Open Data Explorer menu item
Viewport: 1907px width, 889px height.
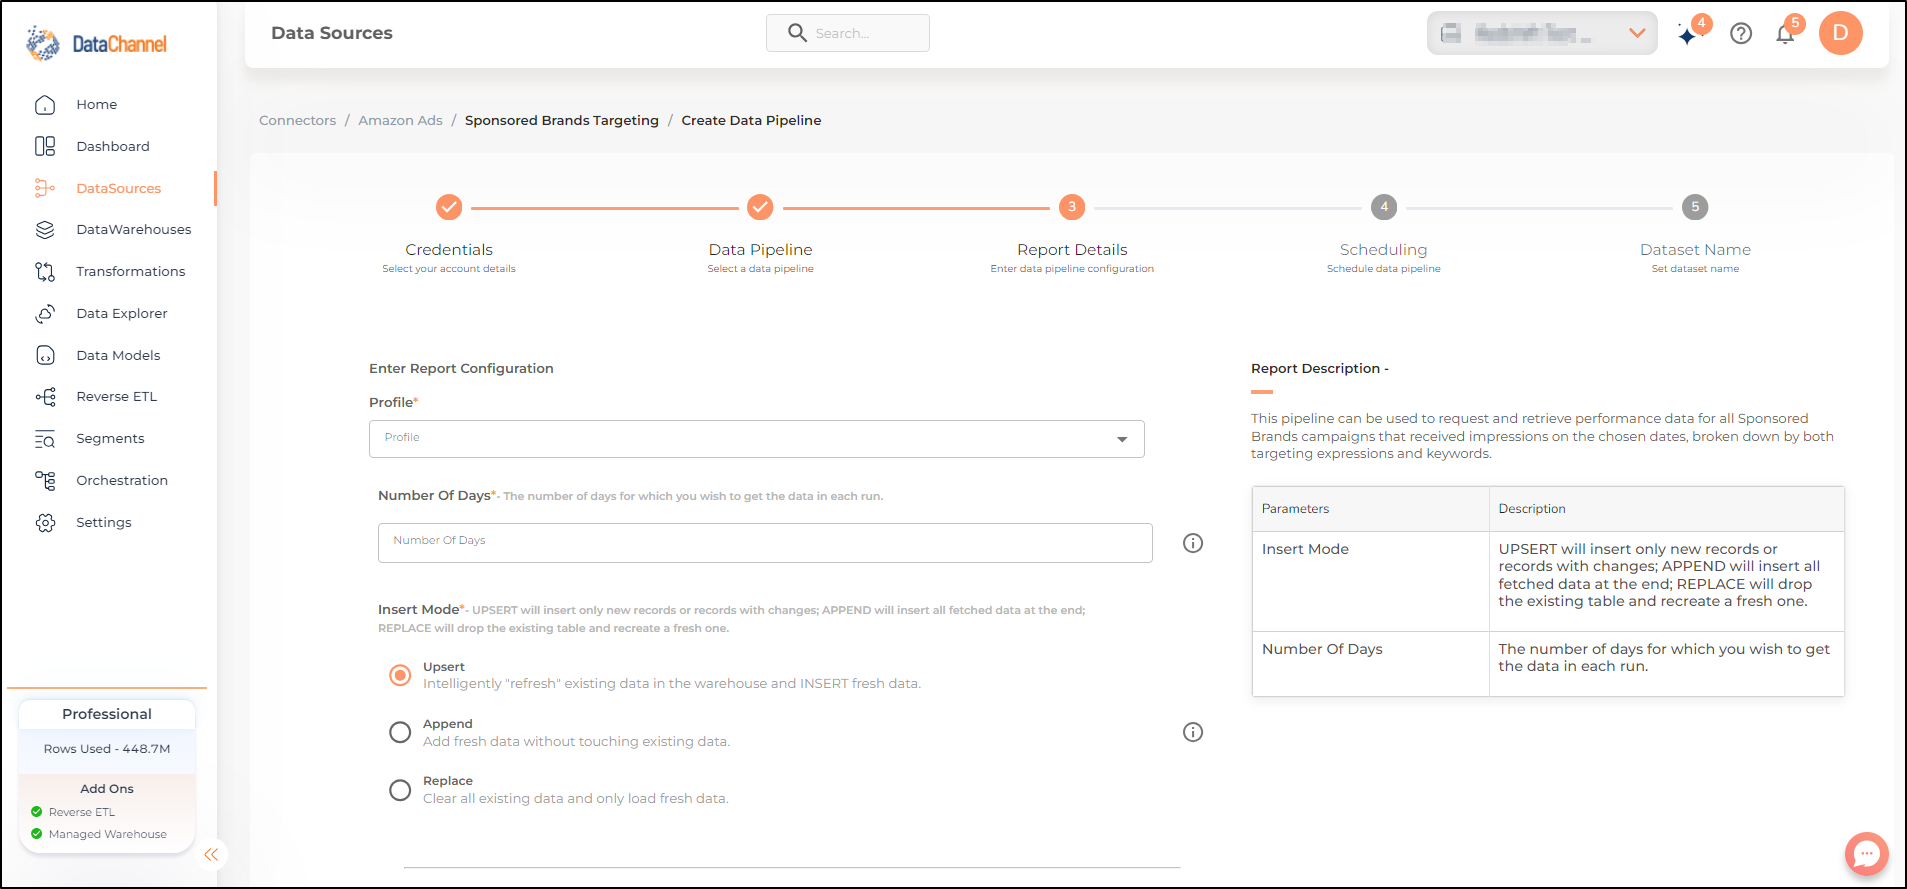122,314
